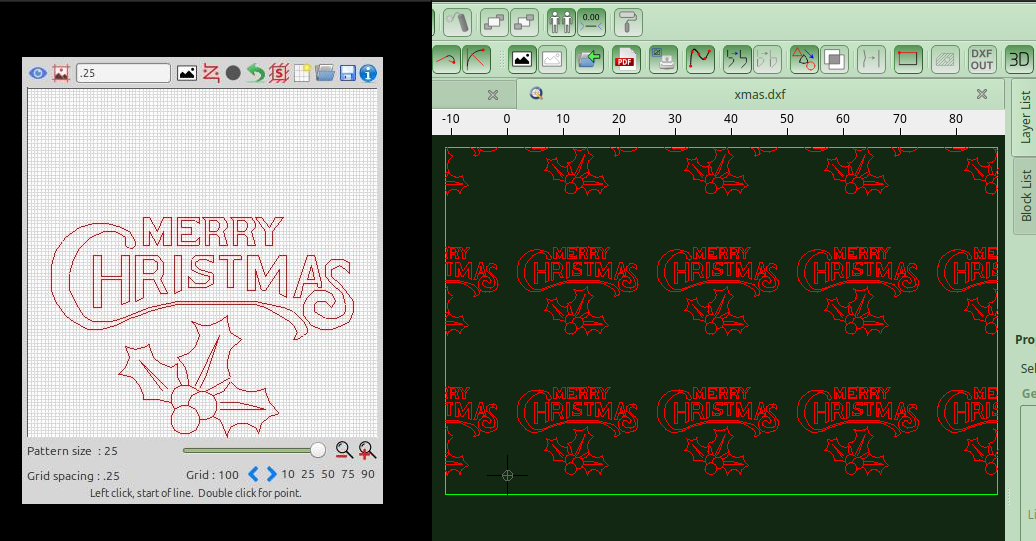Click the greyed bracket-arrow toolbar icon
This screenshot has height=541, width=1036.
[x=871, y=59]
